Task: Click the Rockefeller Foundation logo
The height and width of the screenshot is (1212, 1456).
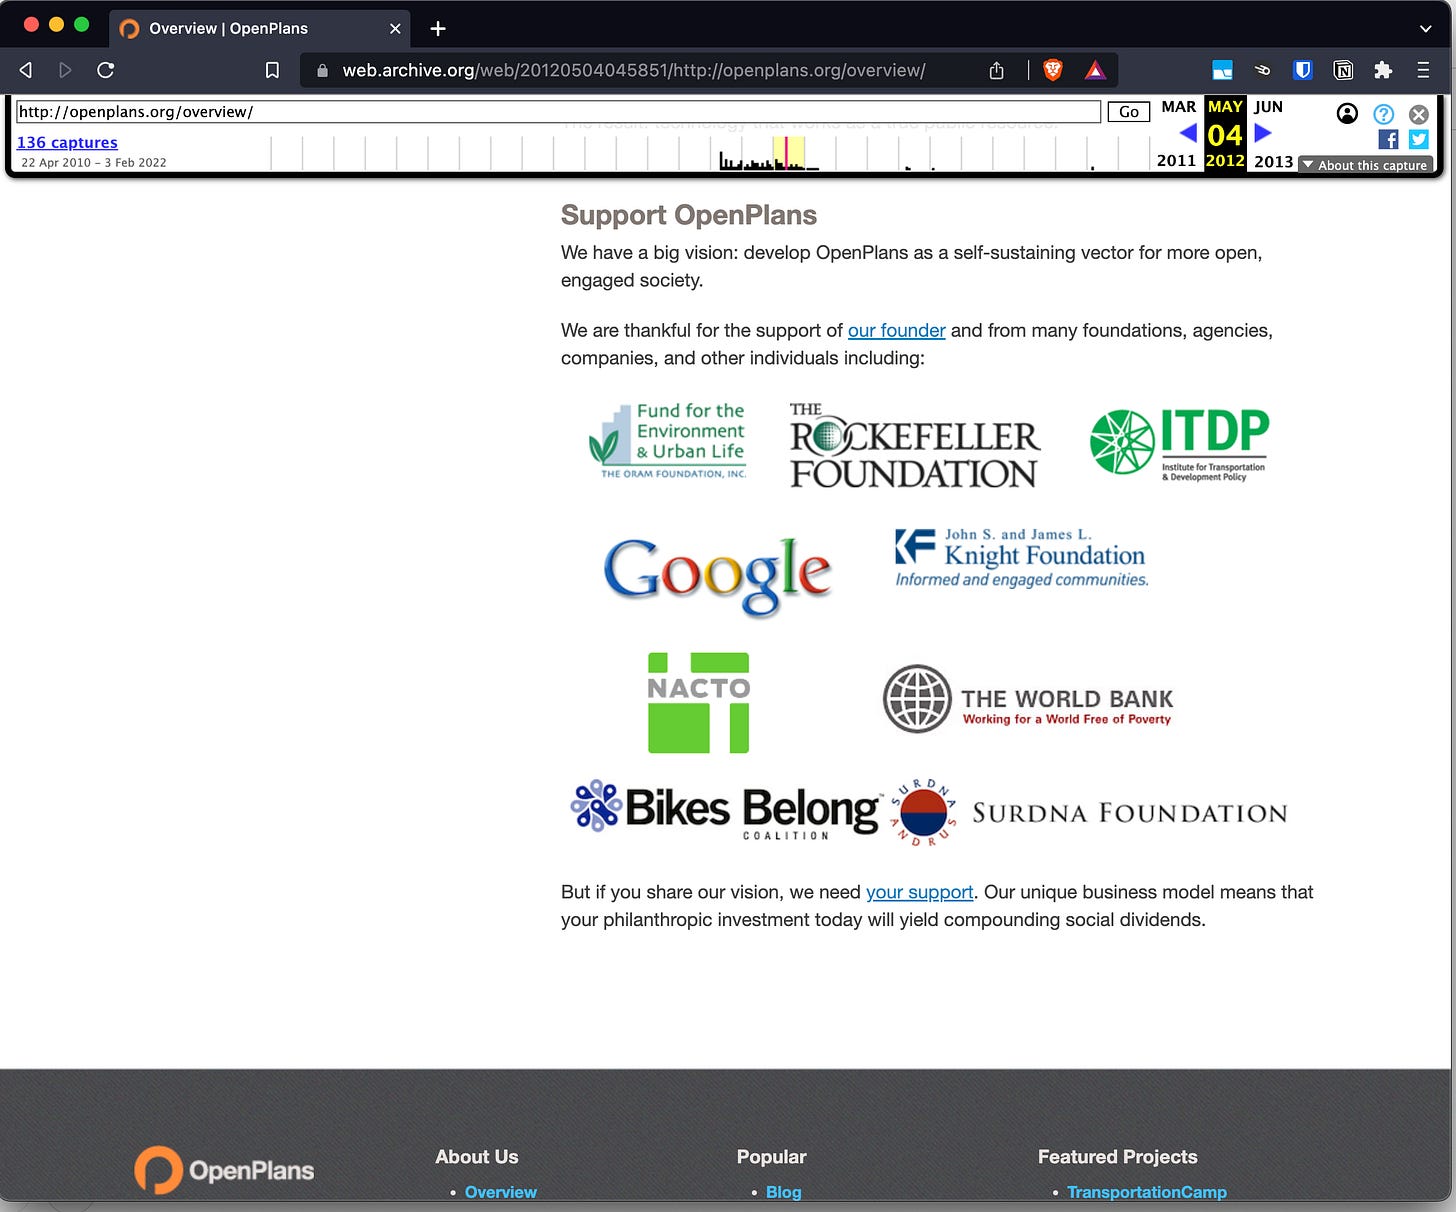Action: click(914, 445)
